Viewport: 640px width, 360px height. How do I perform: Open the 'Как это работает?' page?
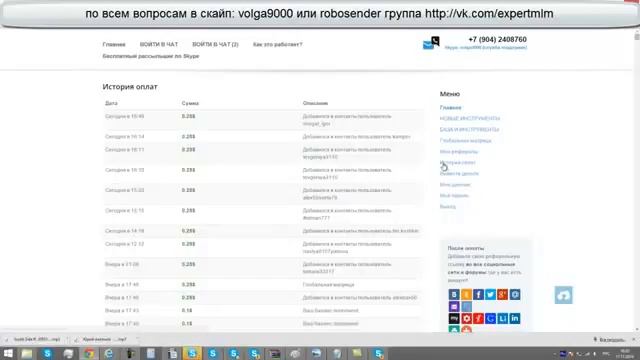click(x=278, y=44)
